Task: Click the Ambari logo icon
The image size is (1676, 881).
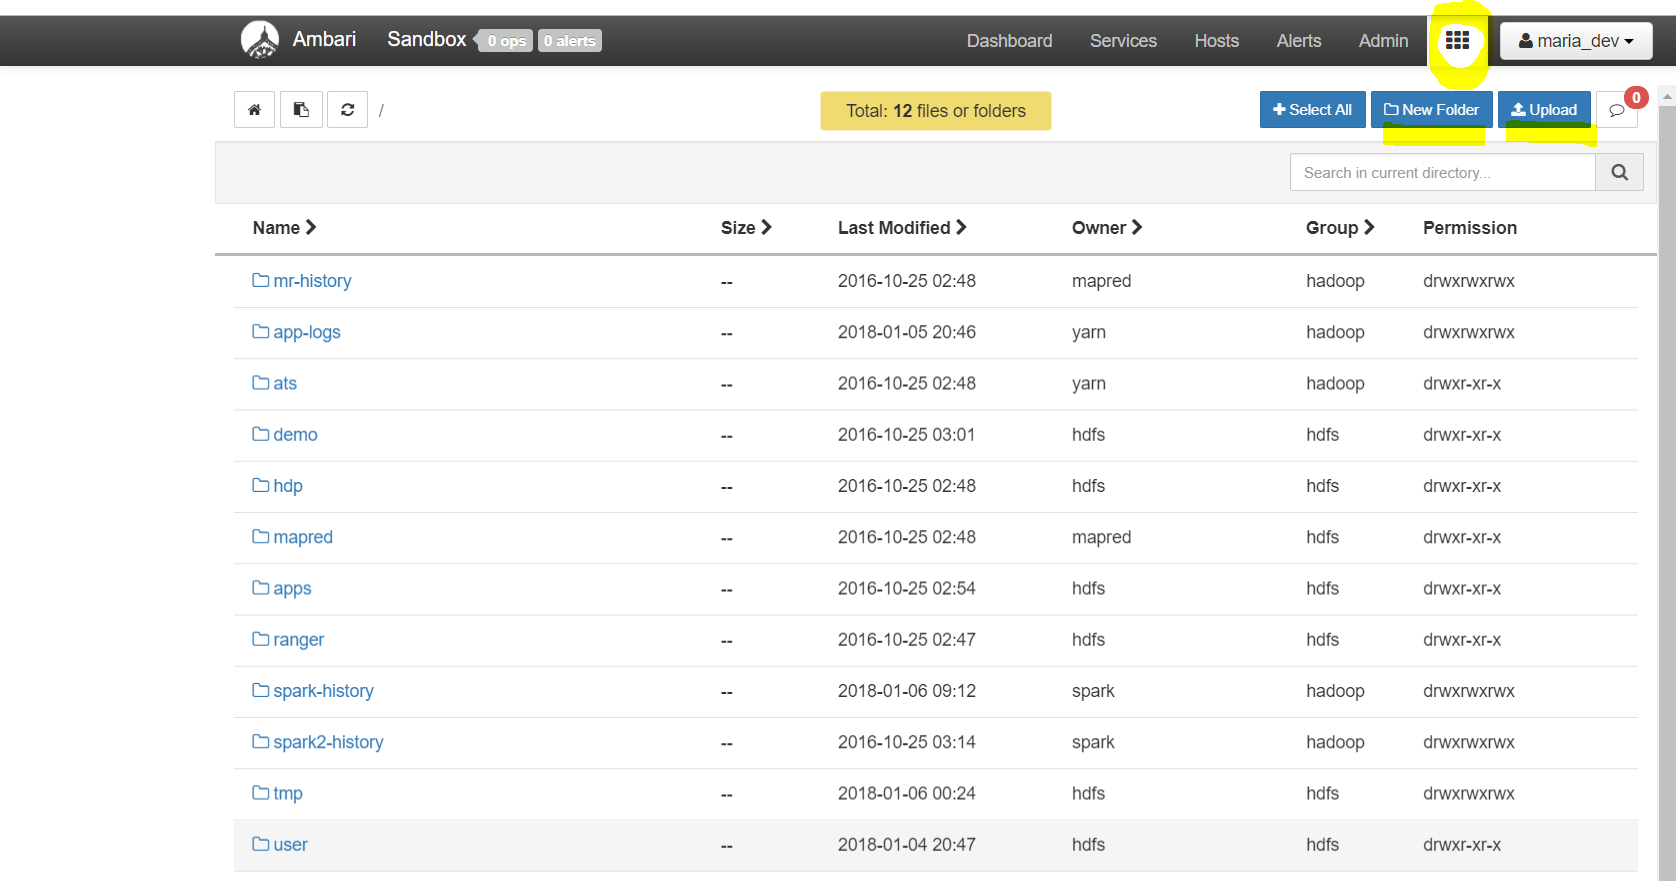Action: (x=260, y=40)
